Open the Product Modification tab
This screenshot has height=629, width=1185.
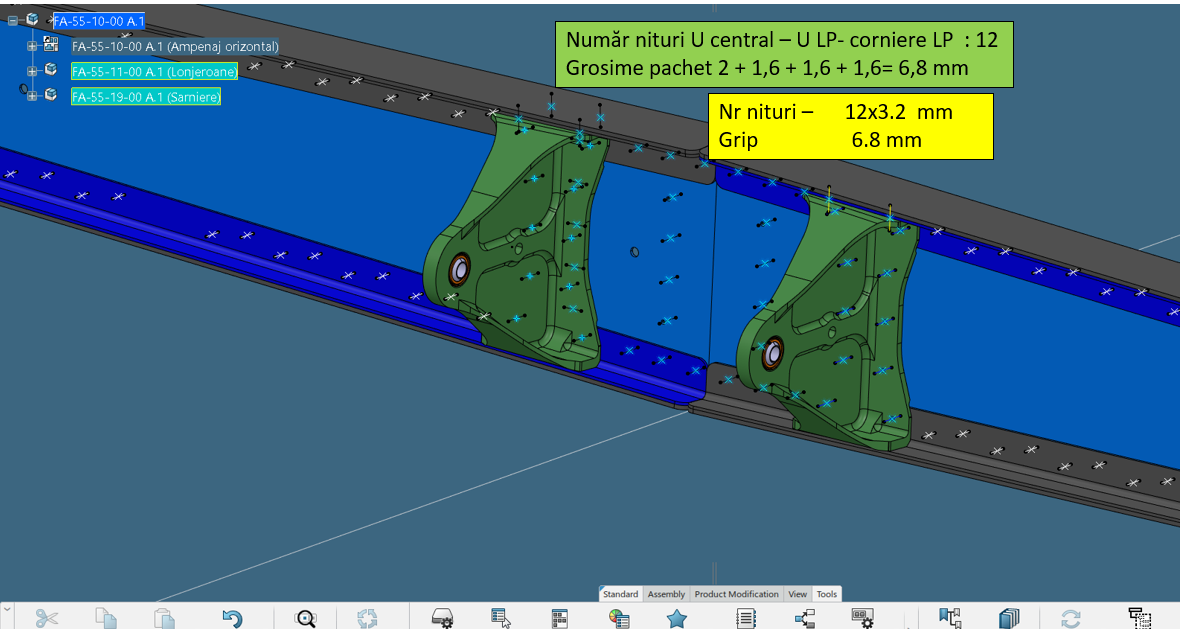tap(736, 594)
